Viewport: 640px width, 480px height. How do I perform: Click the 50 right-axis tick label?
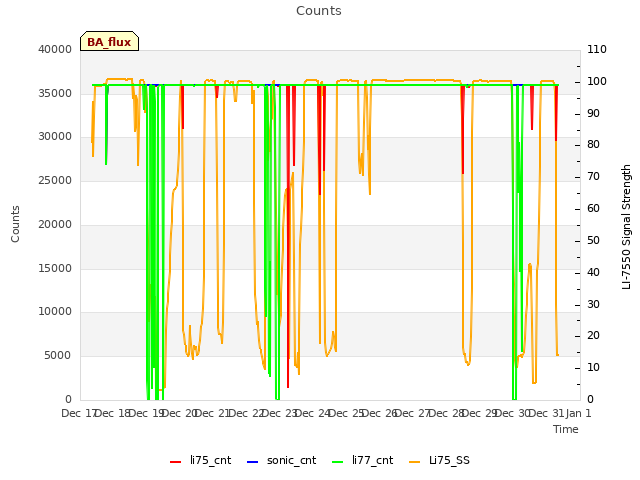(593, 240)
